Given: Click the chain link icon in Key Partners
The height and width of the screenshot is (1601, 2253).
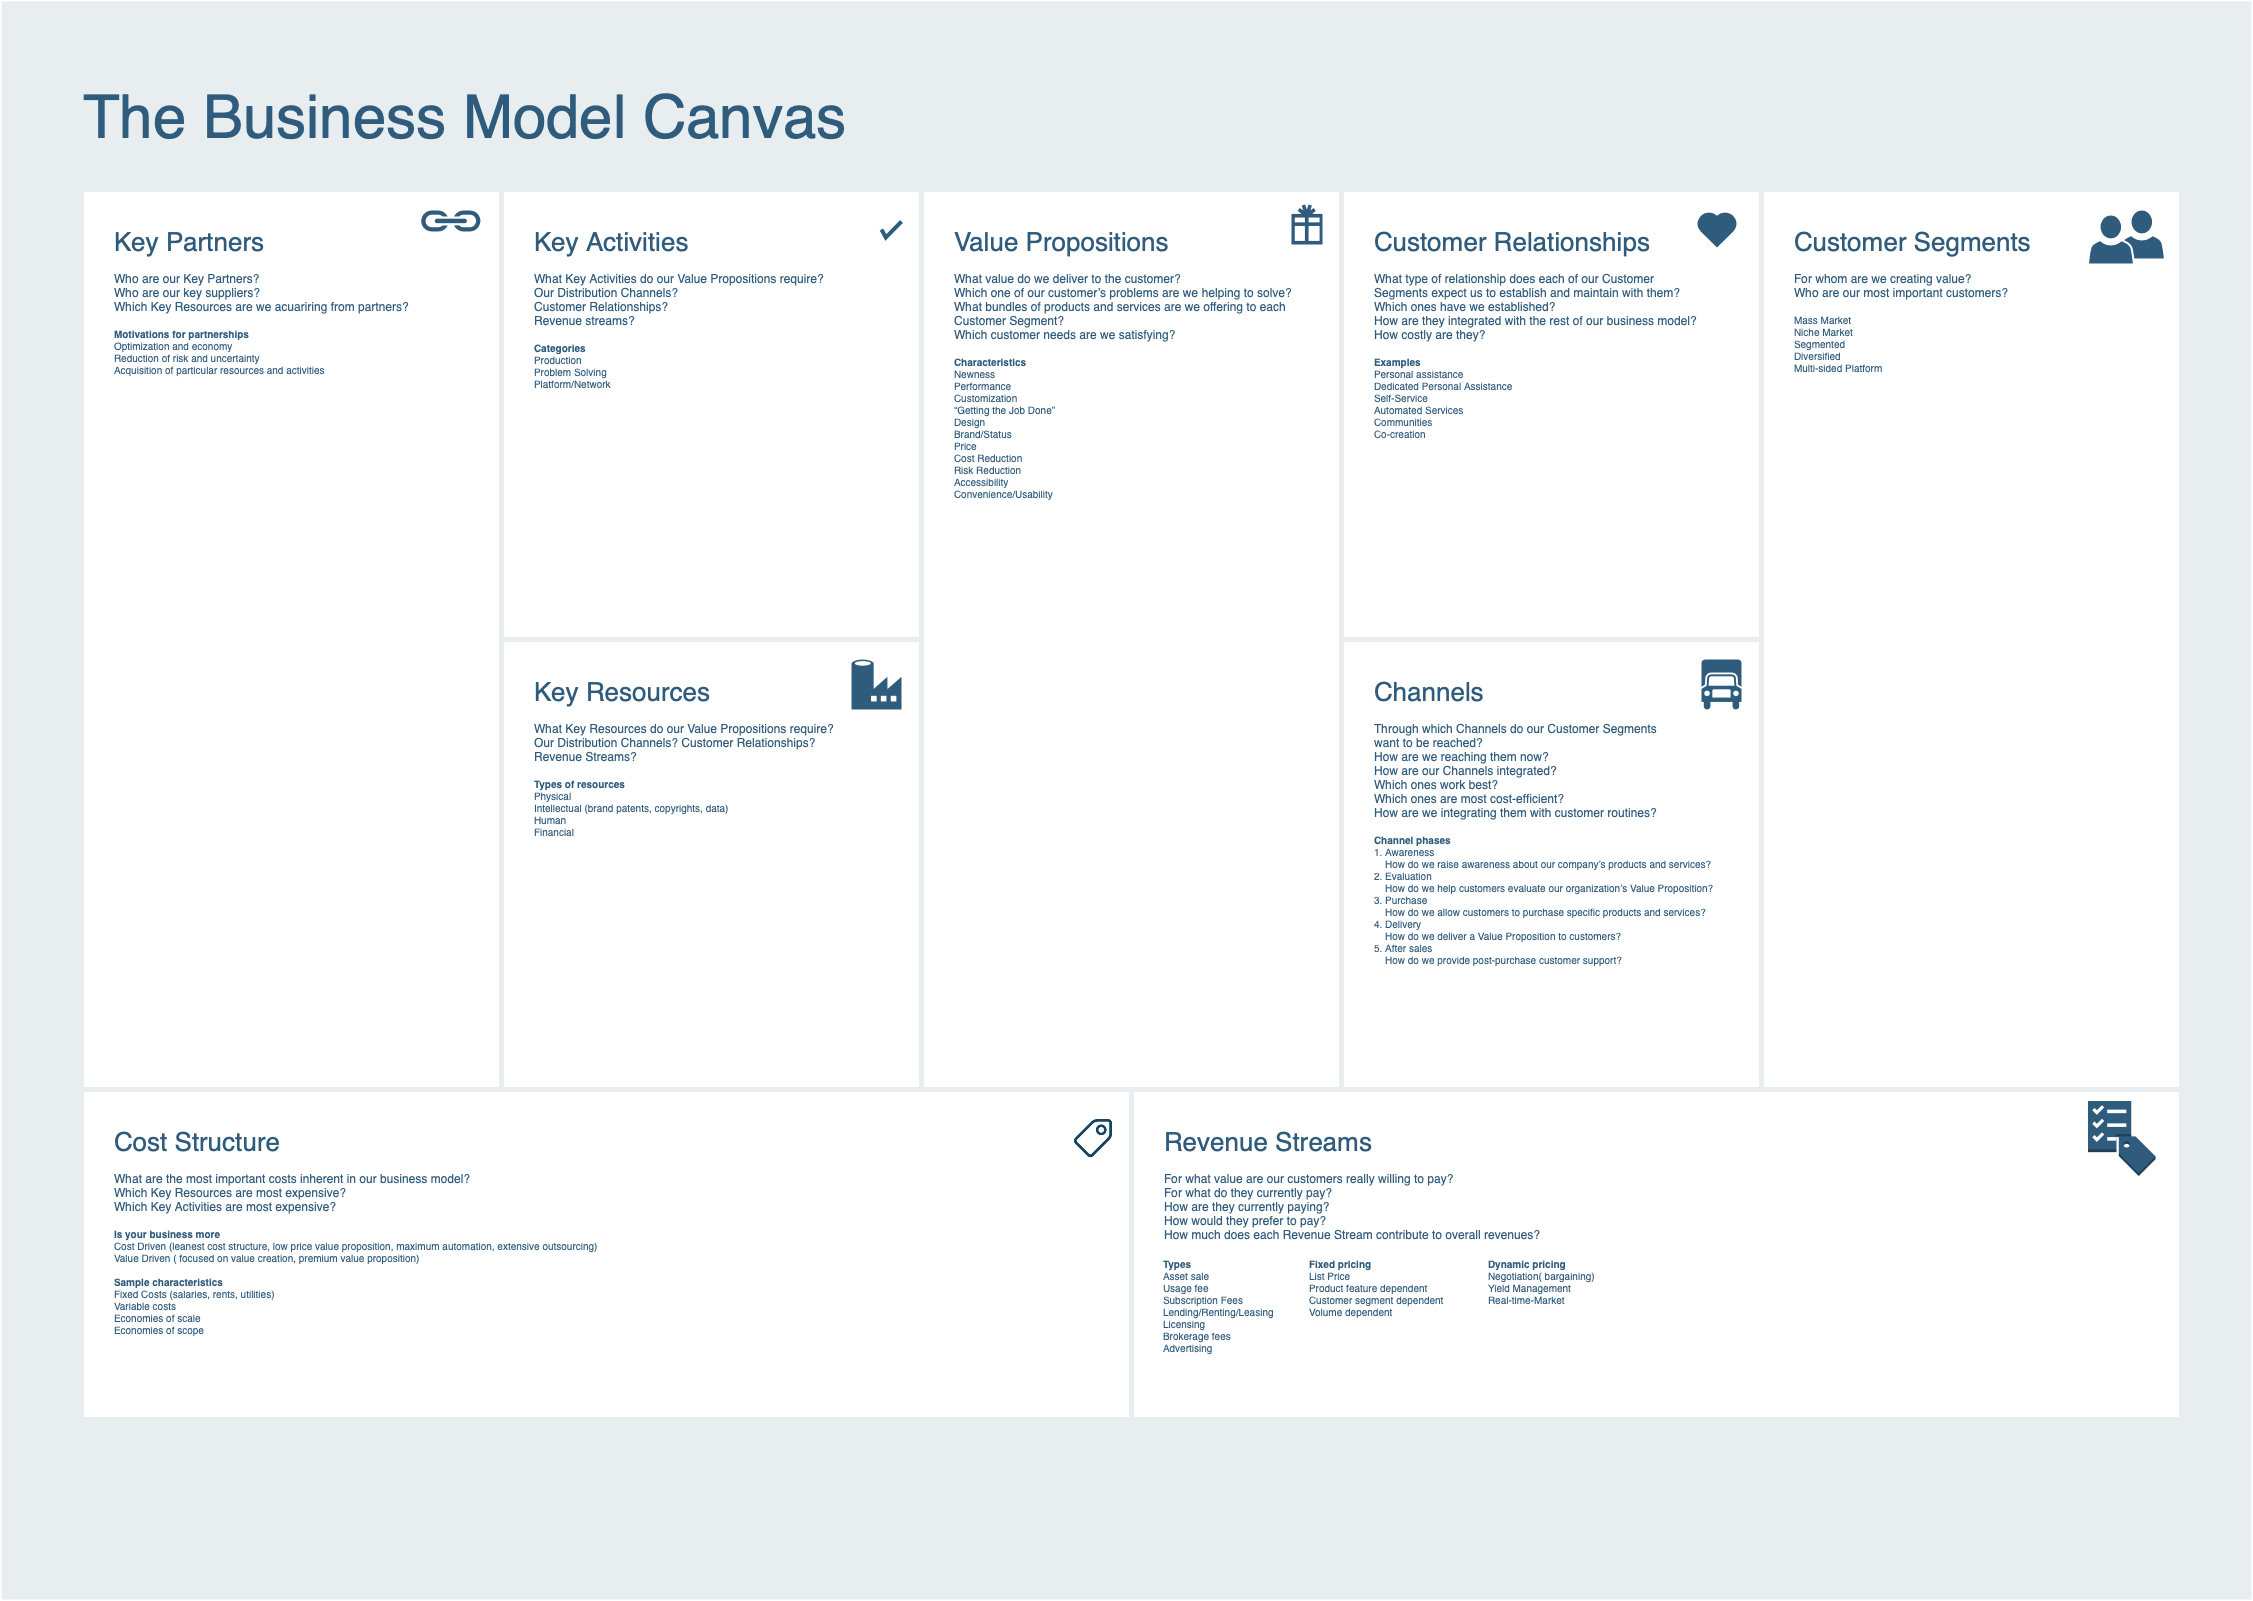Looking at the screenshot, I should tap(450, 221).
